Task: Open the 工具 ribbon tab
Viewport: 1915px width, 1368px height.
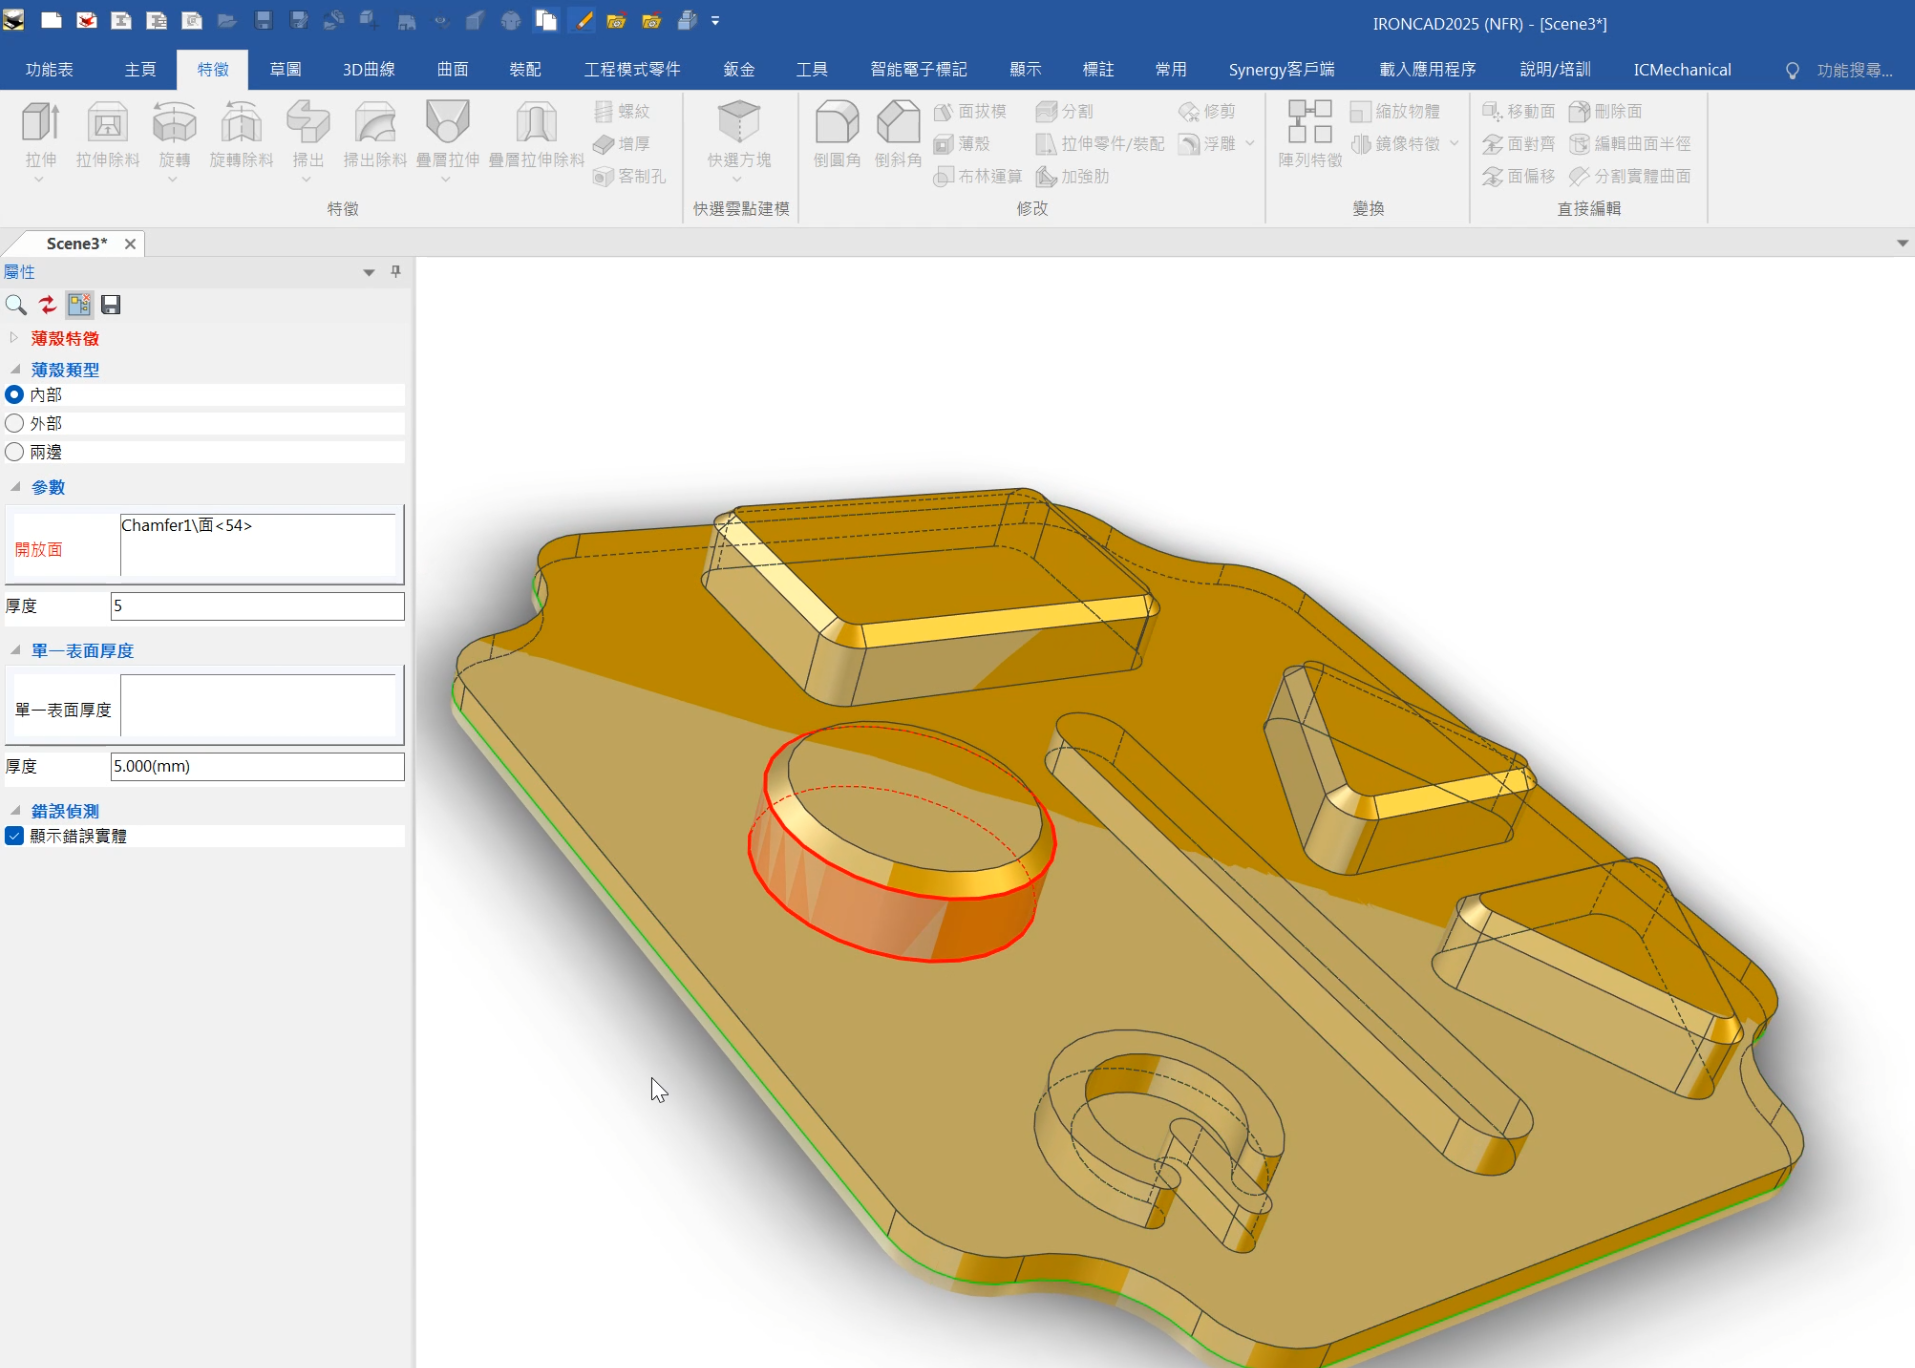Action: [812, 69]
